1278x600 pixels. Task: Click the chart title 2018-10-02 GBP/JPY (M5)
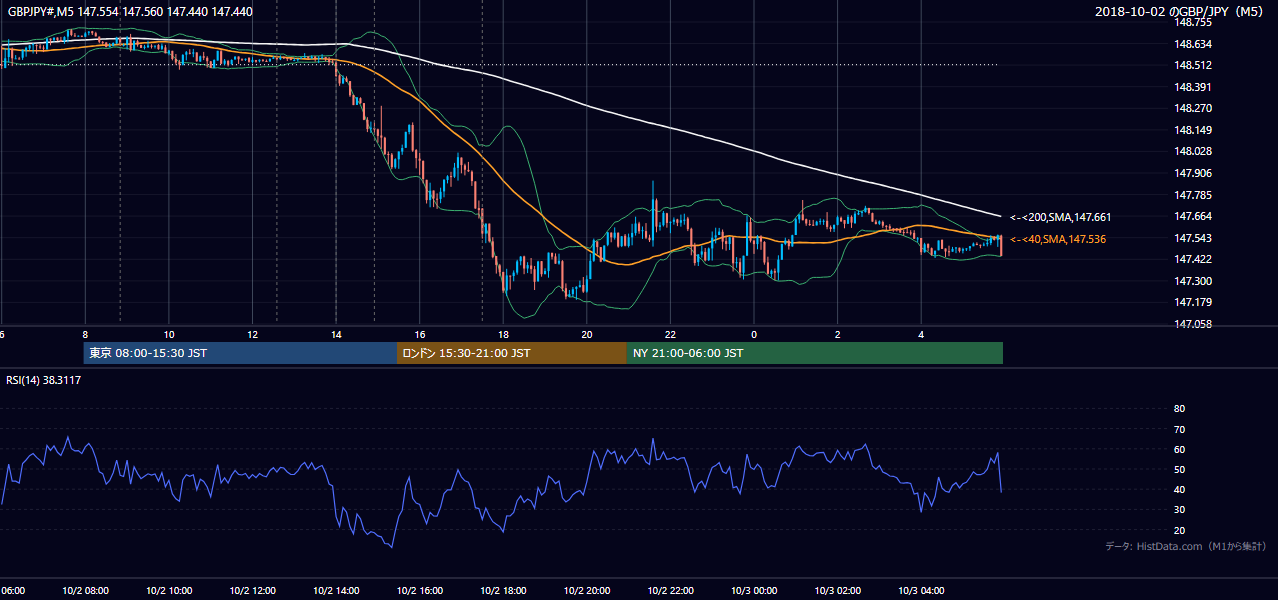click(x=1180, y=11)
